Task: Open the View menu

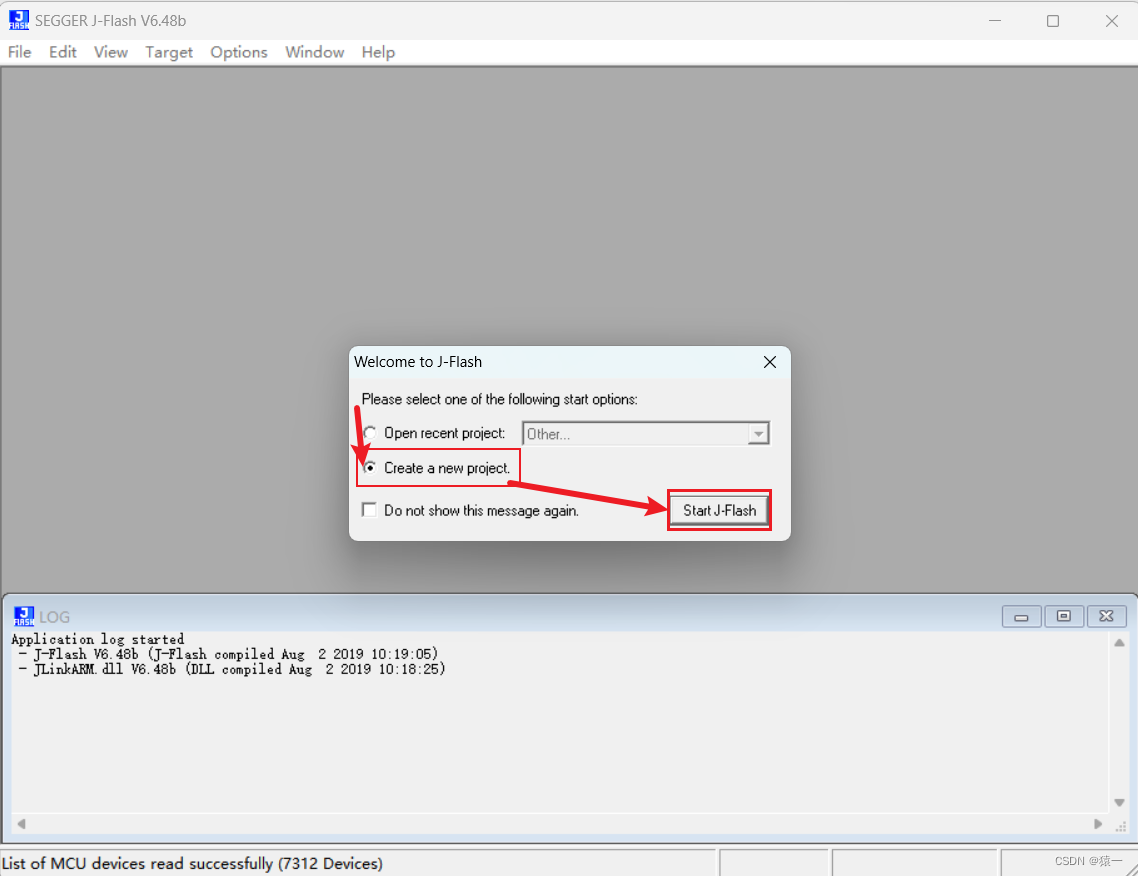Action: [110, 52]
